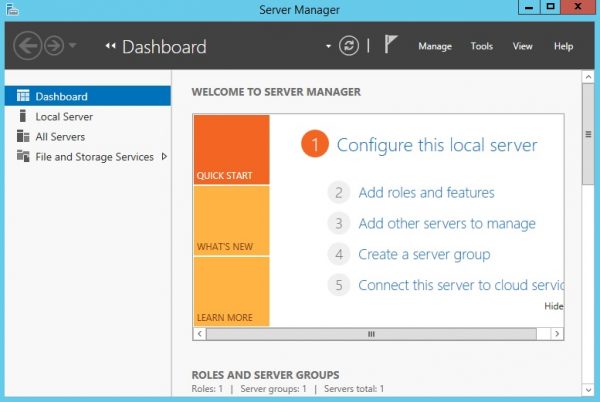Minimize the Server Manager window
The width and height of the screenshot is (600, 402).
(x=529, y=7)
